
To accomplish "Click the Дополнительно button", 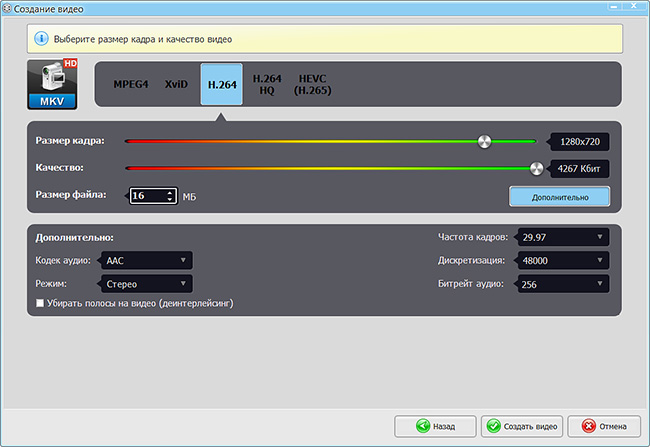I will pos(559,197).
